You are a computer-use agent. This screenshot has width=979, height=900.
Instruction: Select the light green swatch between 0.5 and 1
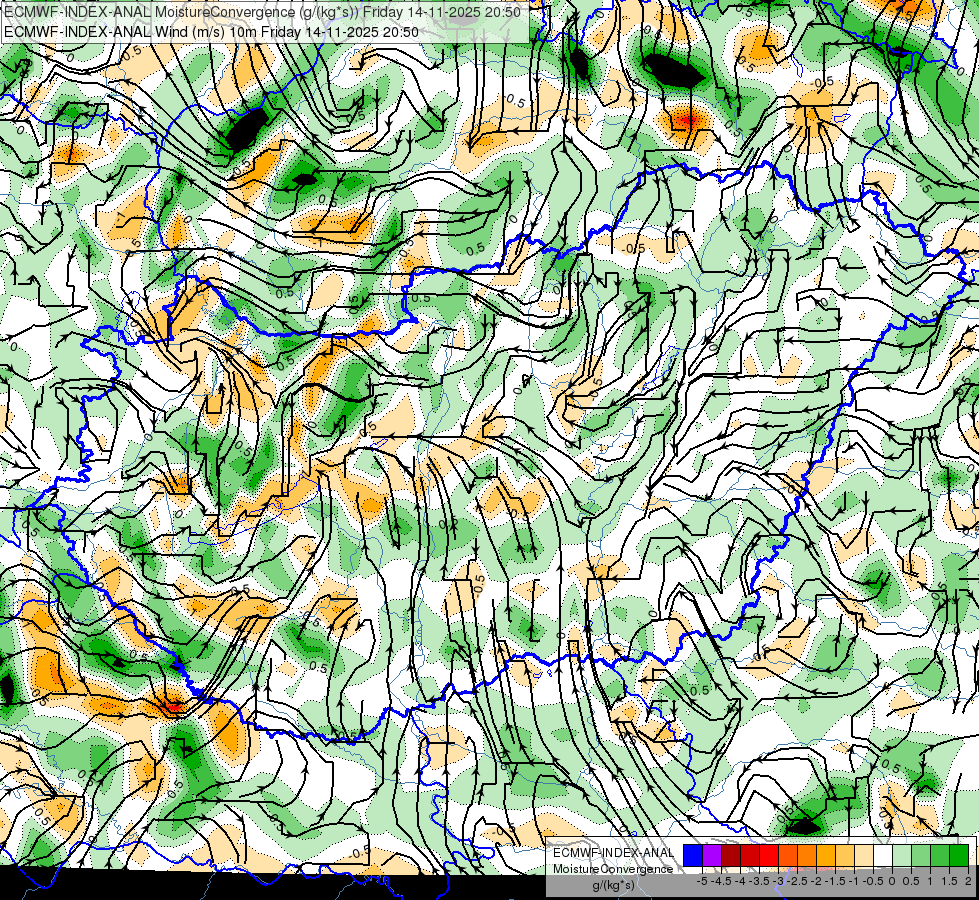pos(920,856)
